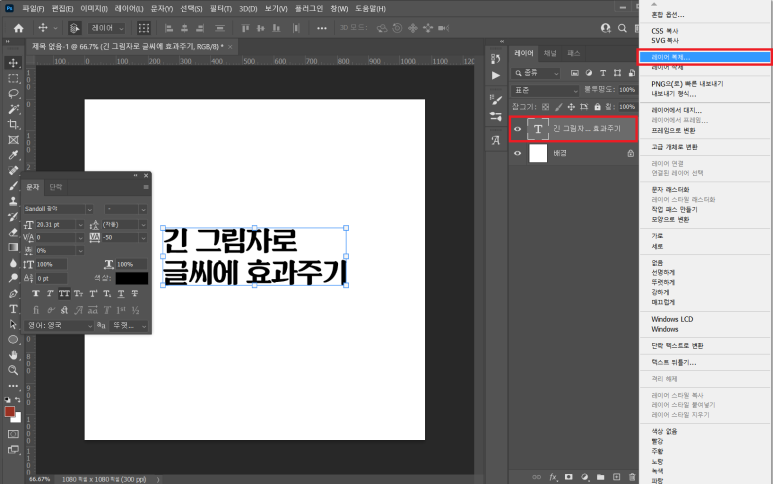Click the Home icon in options bar
The height and width of the screenshot is (484, 773).
point(19,28)
